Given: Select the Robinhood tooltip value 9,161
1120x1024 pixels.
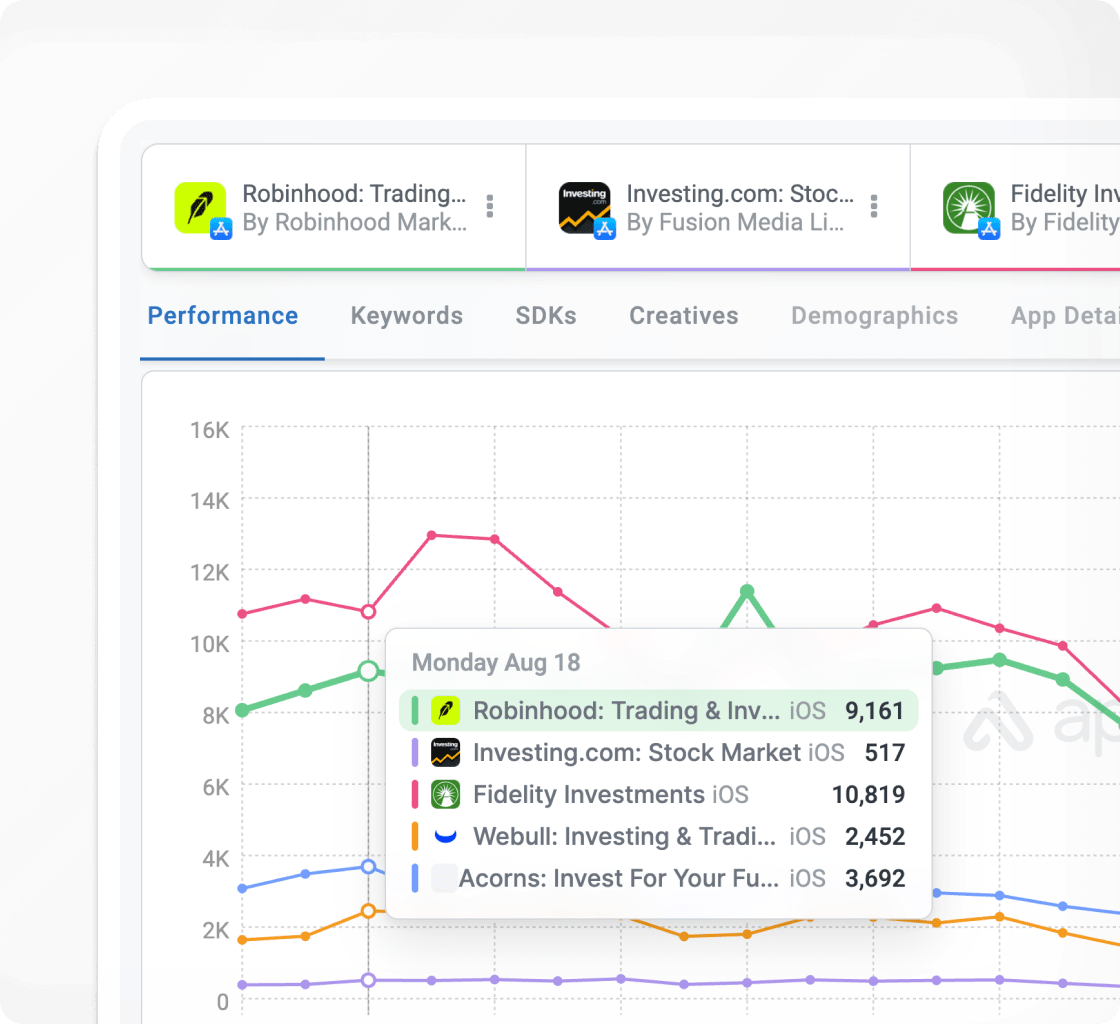Looking at the screenshot, I should pyautogui.click(x=875, y=711).
